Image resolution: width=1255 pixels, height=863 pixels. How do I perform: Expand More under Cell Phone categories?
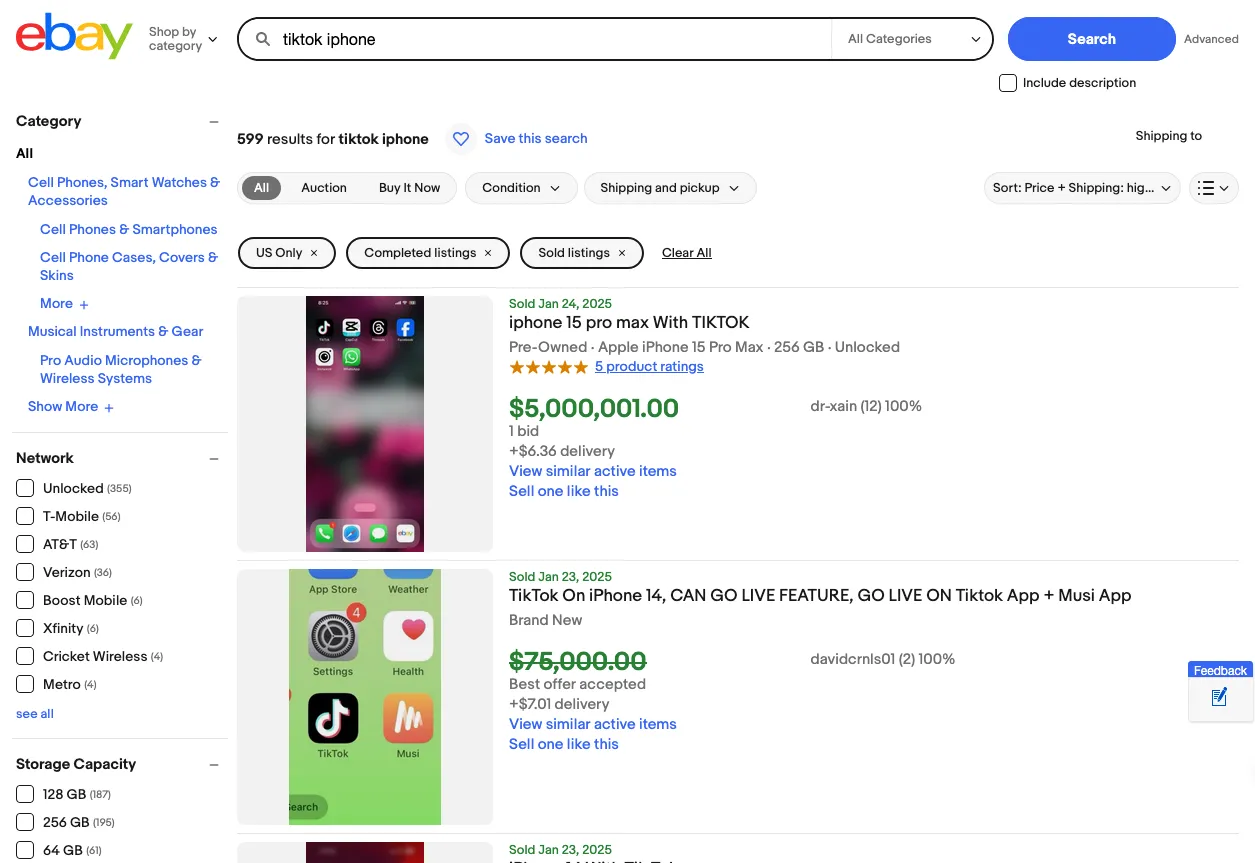click(x=65, y=304)
